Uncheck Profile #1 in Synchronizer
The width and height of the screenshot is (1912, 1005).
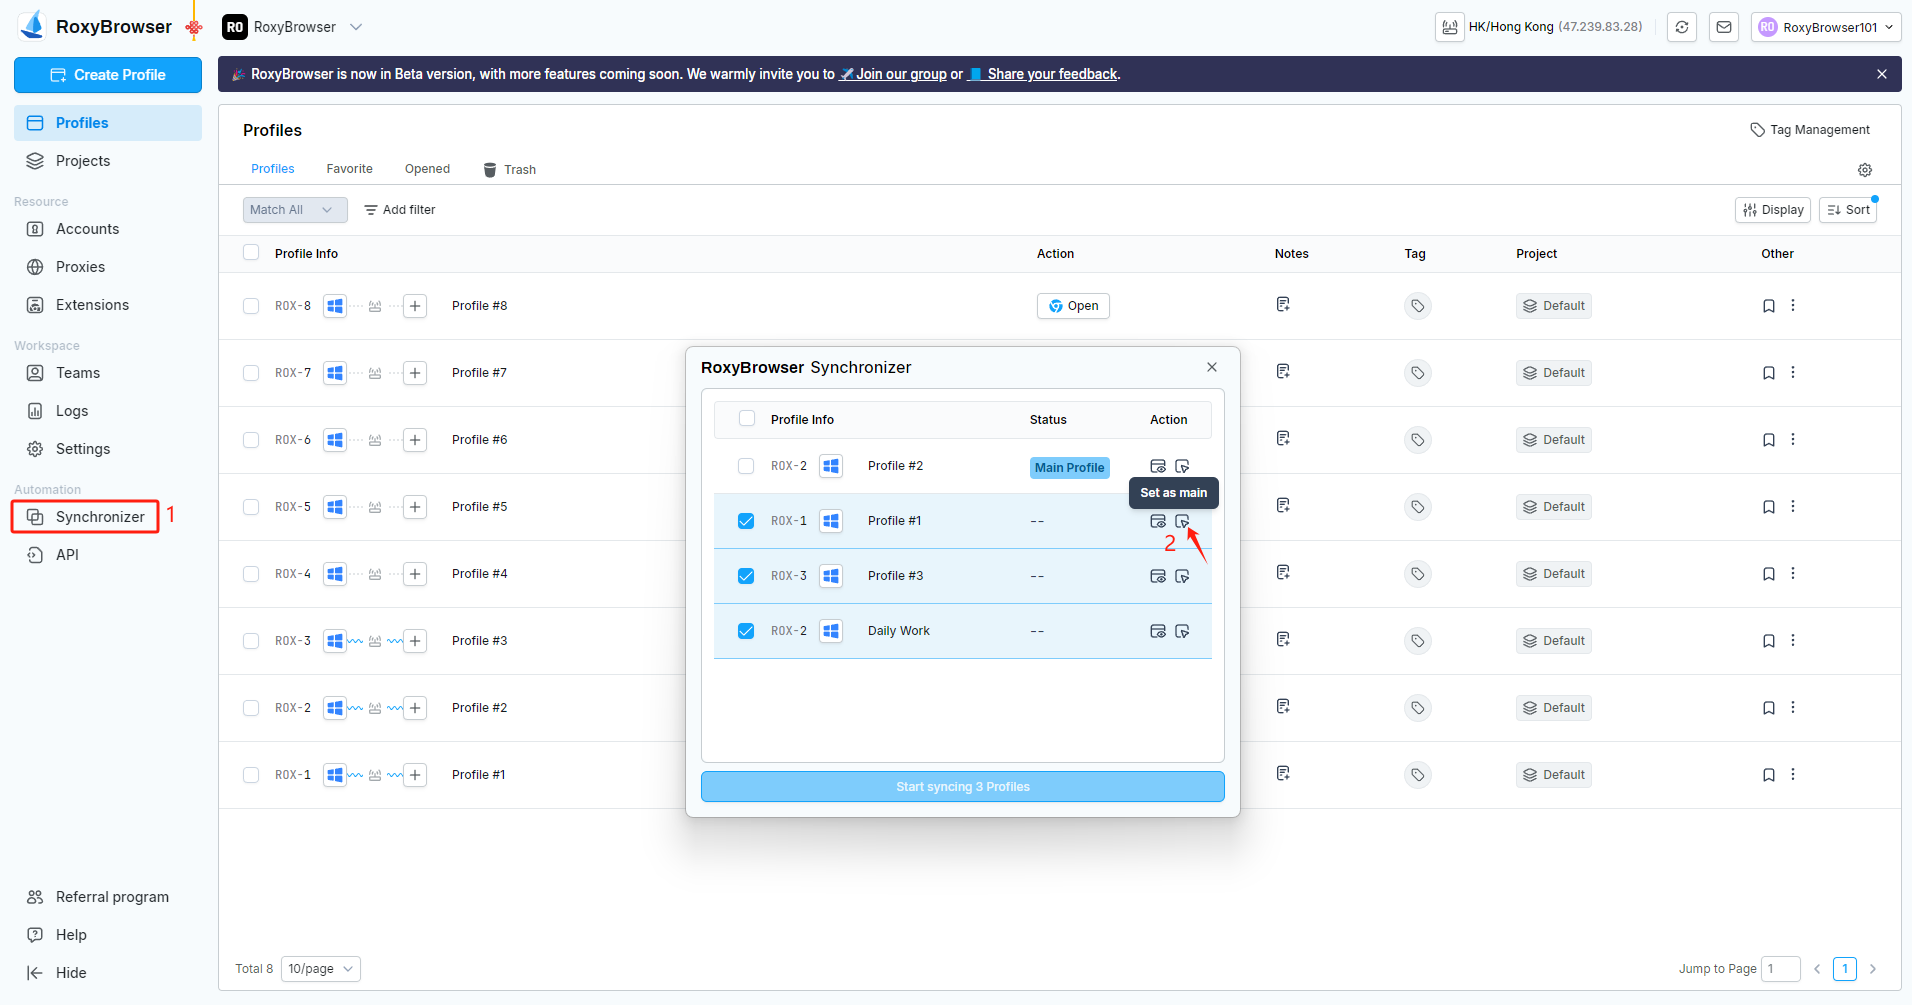tap(746, 521)
